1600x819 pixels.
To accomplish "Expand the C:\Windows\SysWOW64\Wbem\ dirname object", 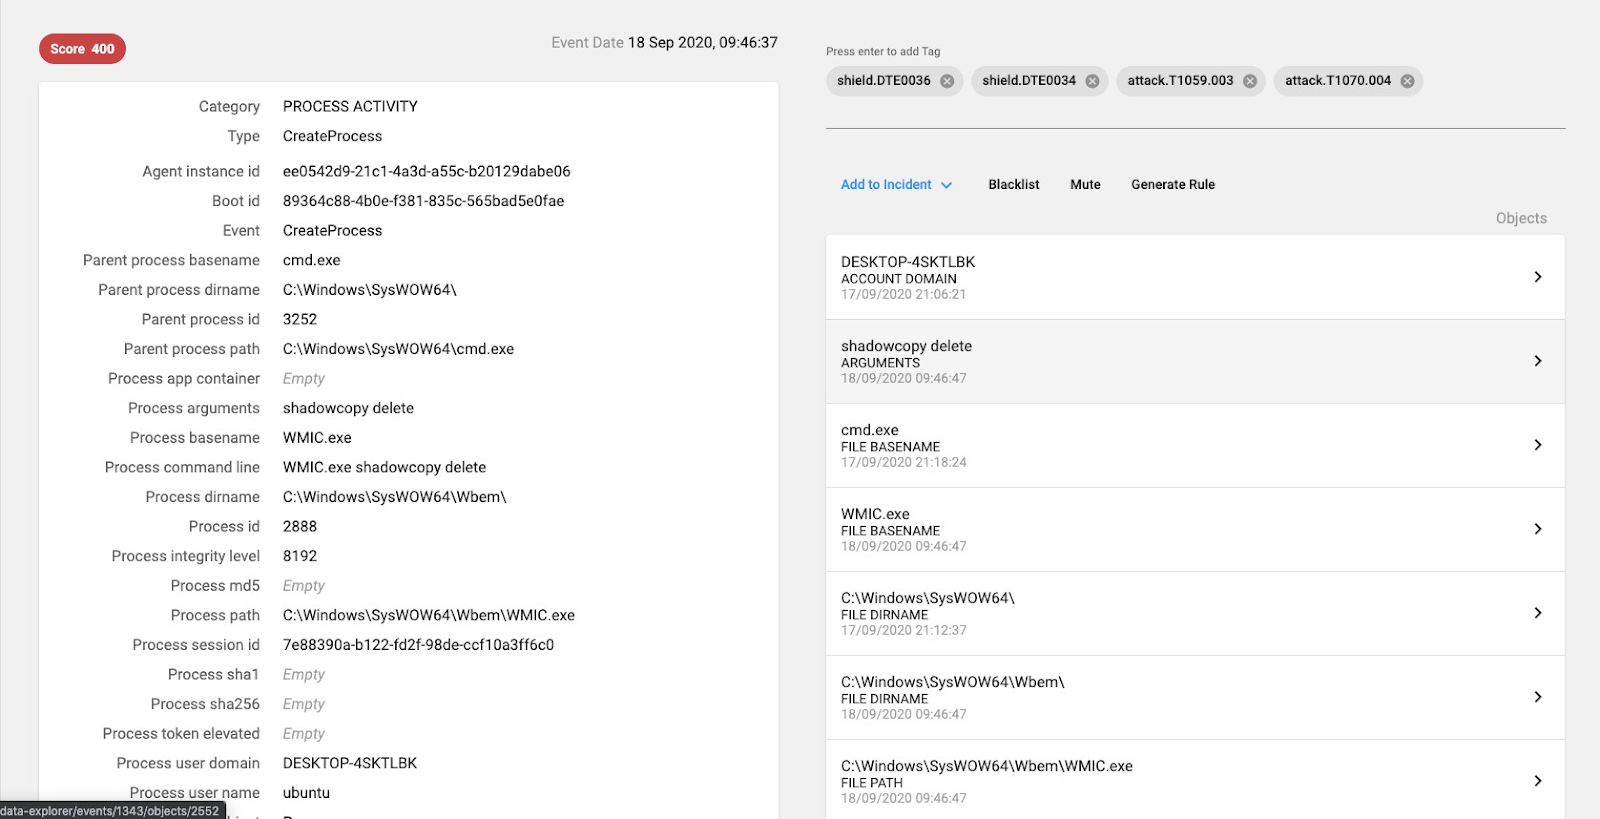I will coord(1537,697).
